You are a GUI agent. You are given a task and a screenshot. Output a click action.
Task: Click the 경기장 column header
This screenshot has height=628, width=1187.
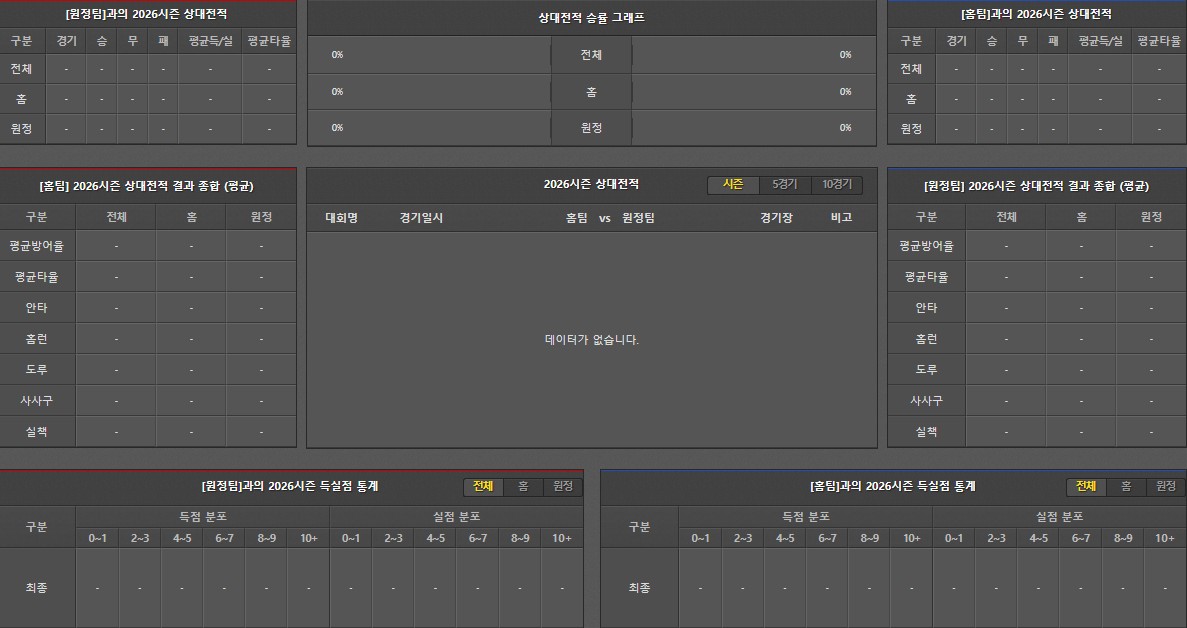tap(776, 218)
